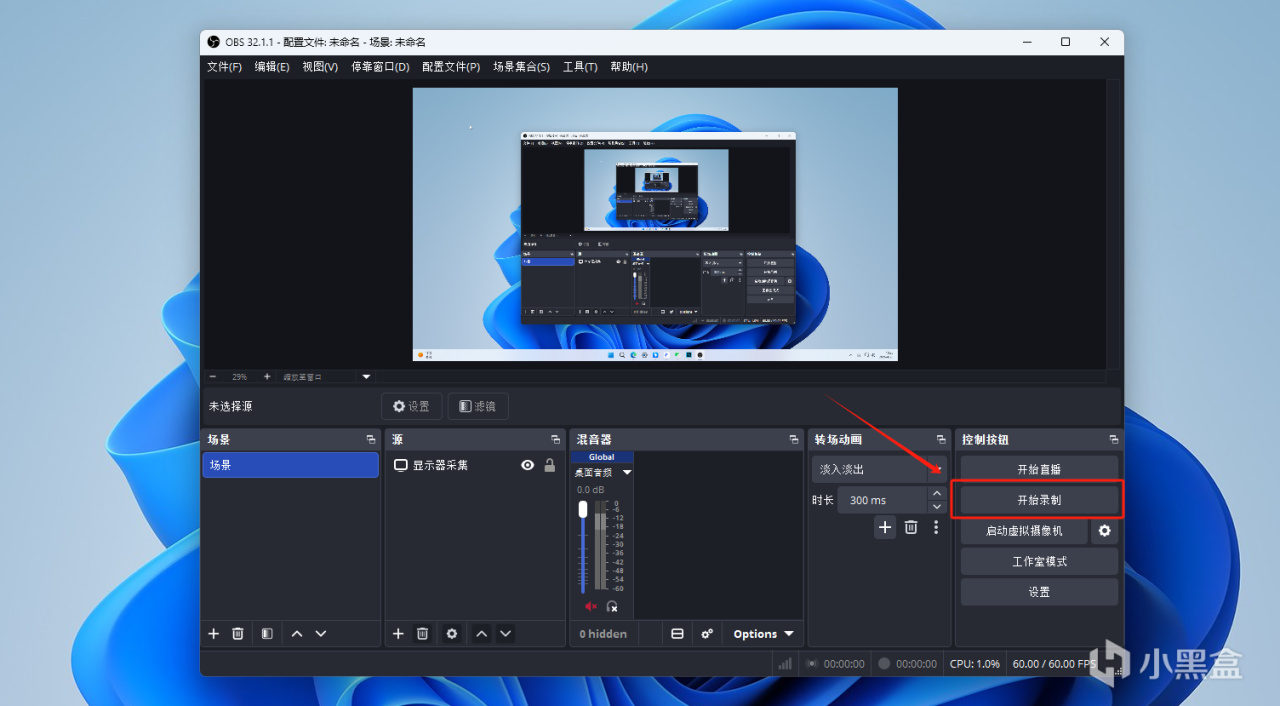The width and height of the screenshot is (1280, 706).
Task: Click the network status bars icon in status bar
Action: click(x=786, y=663)
